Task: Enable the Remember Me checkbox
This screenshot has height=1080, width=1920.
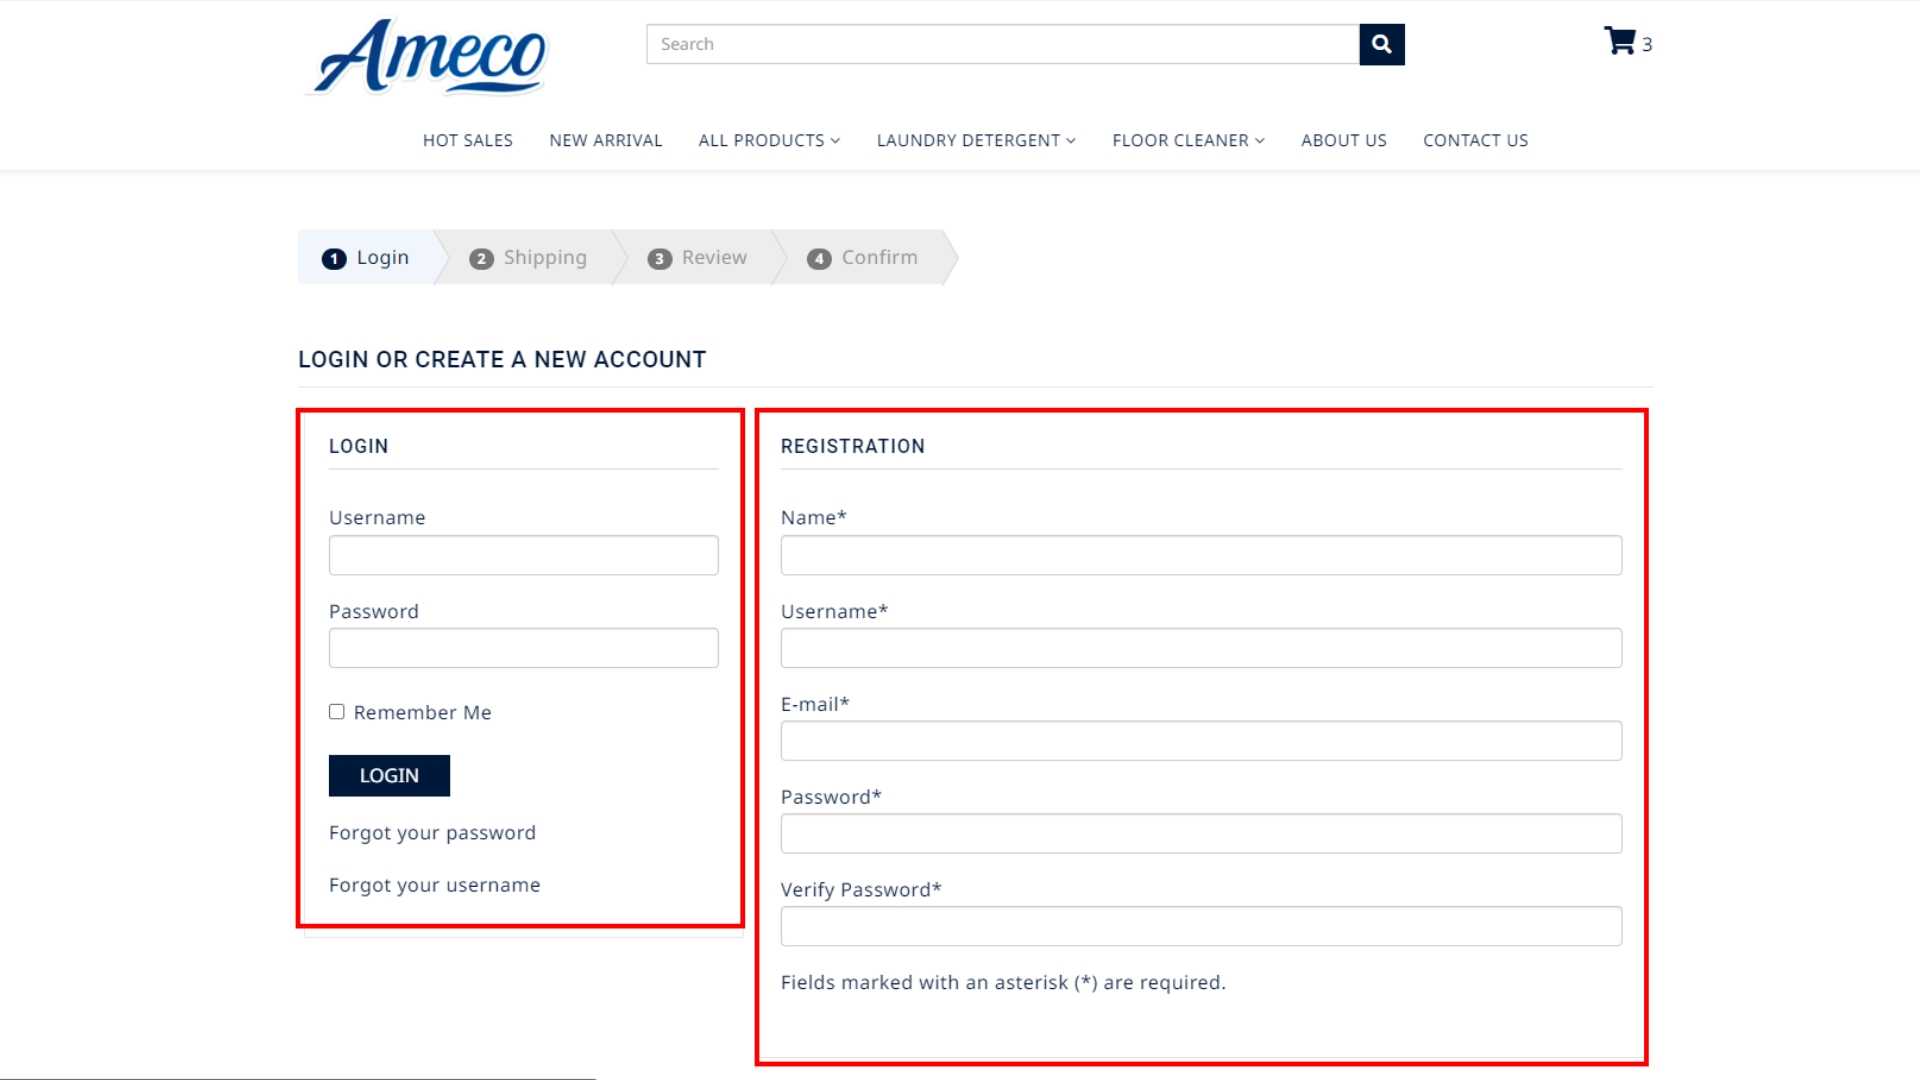Action: (x=337, y=712)
